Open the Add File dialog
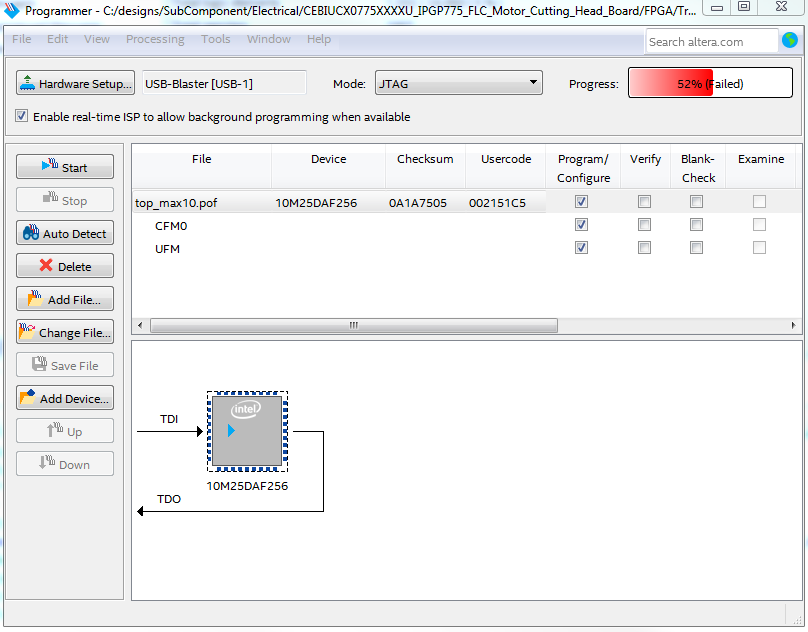This screenshot has height=632, width=808. [x=65, y=299]
